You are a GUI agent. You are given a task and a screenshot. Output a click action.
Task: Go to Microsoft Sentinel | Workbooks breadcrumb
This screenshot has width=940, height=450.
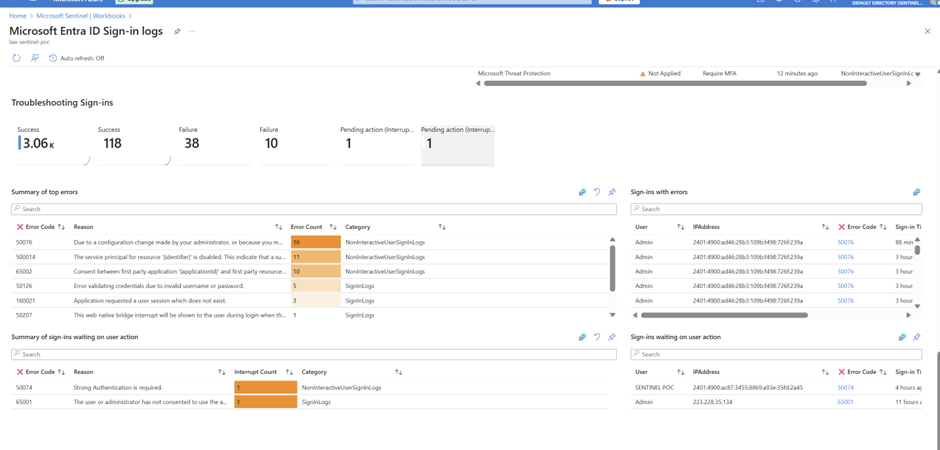(x=80, y=16)
